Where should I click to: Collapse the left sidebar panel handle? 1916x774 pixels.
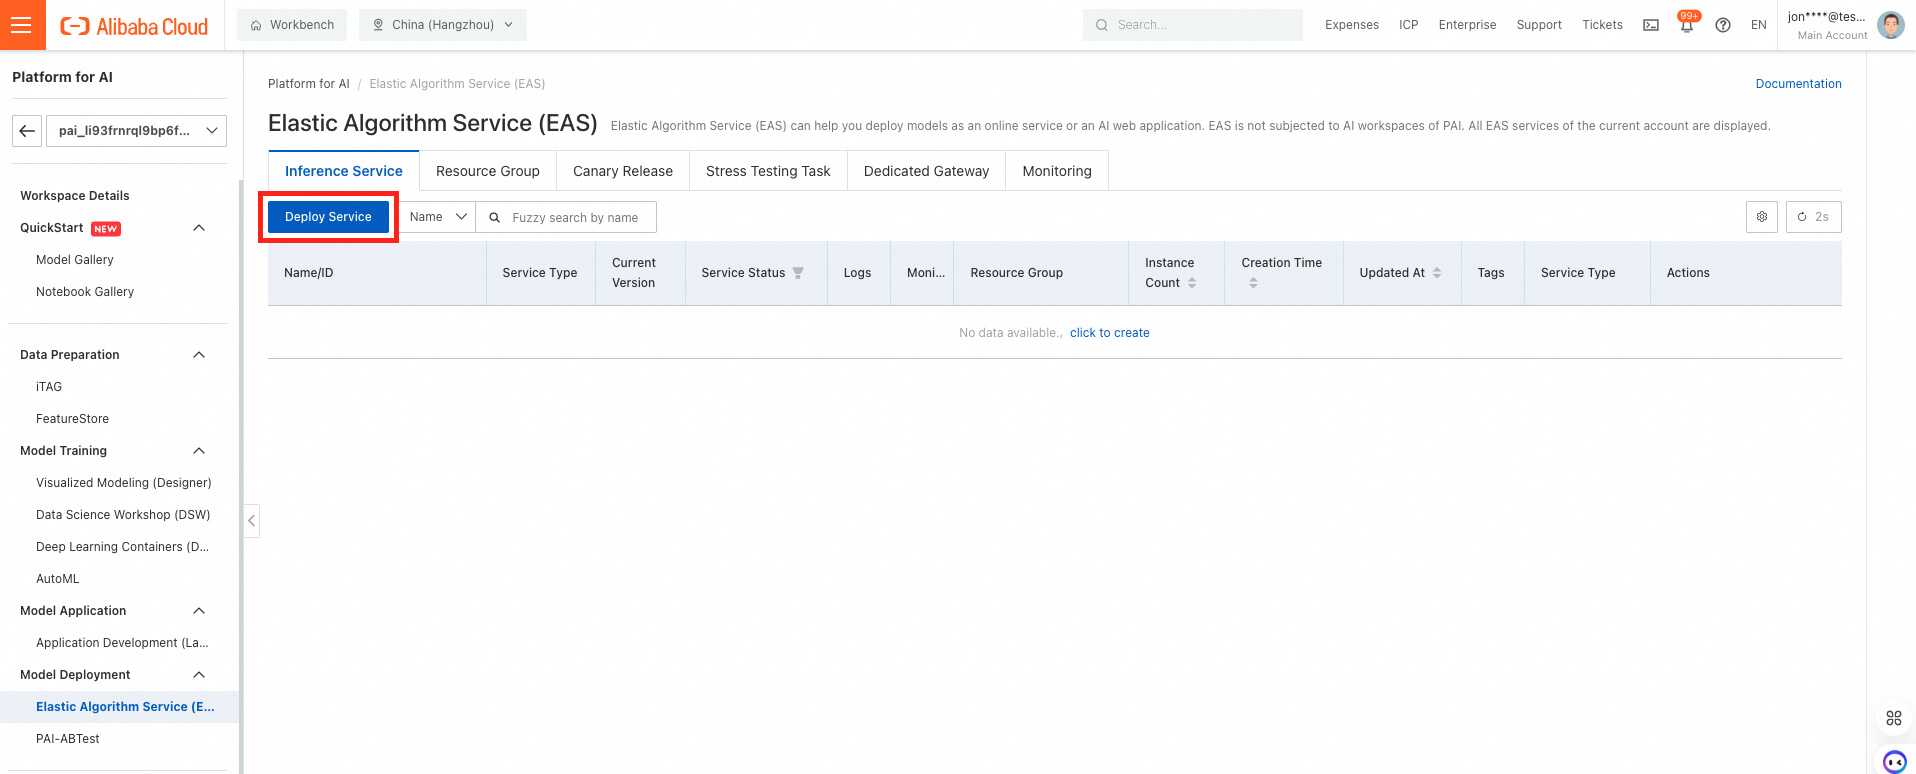tap(251, 520)
